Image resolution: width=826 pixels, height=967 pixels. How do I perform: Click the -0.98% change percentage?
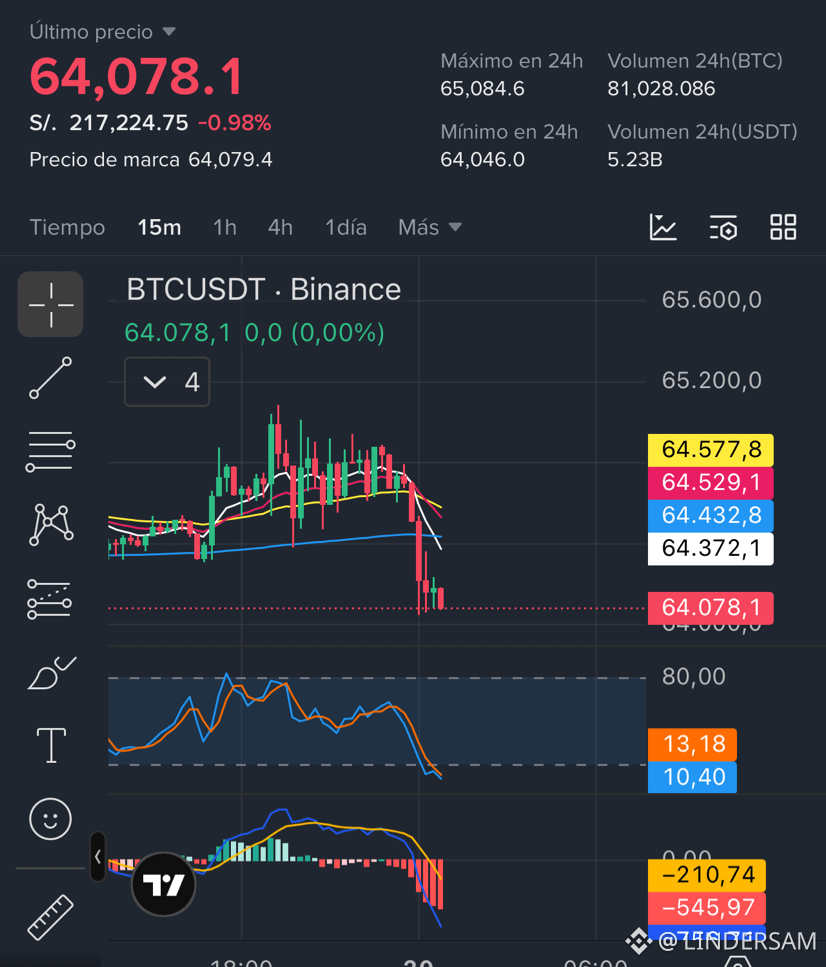(x=234, y=123)
